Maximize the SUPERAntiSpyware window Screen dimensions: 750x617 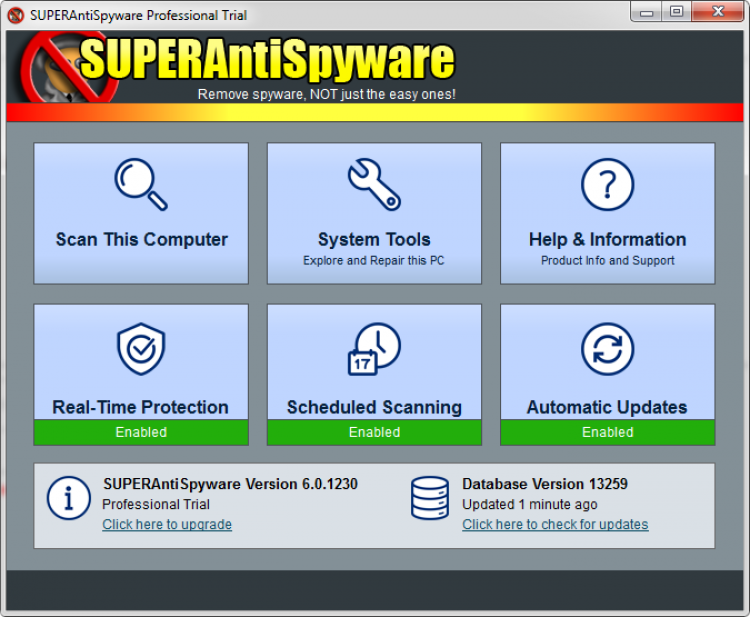676,12
